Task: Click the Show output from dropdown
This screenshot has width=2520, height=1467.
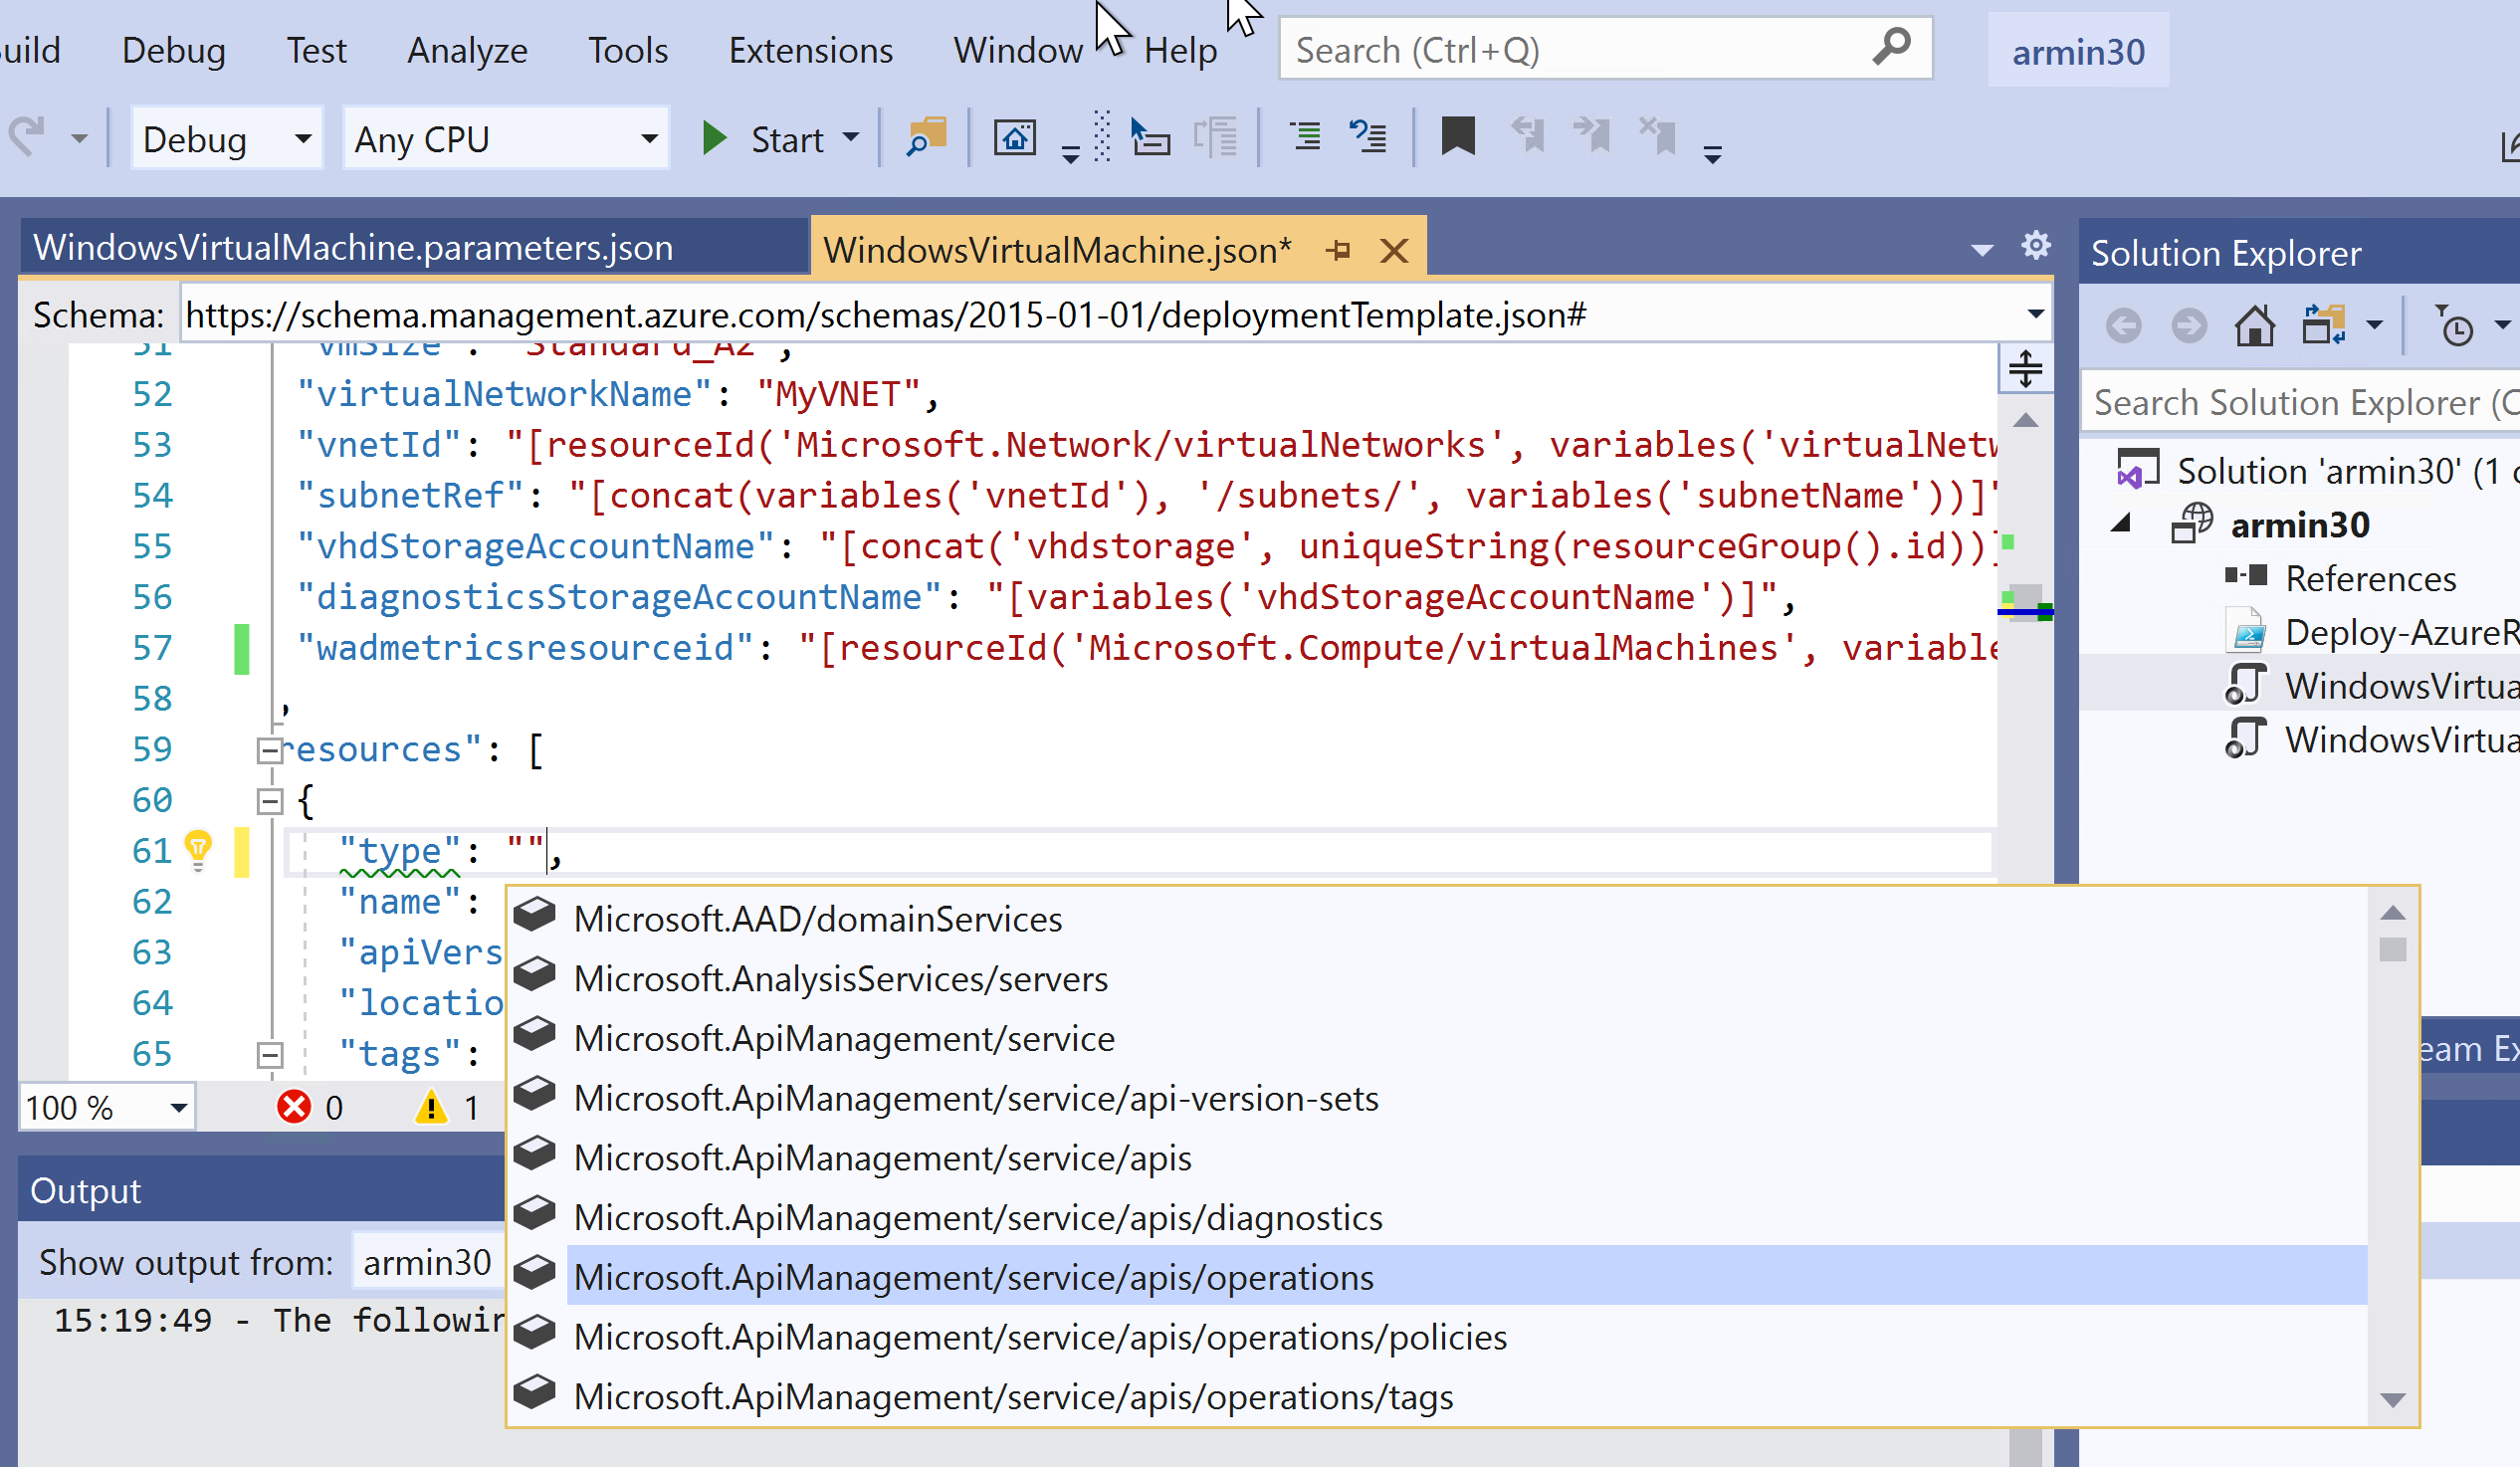Action: pos(426,1261)
